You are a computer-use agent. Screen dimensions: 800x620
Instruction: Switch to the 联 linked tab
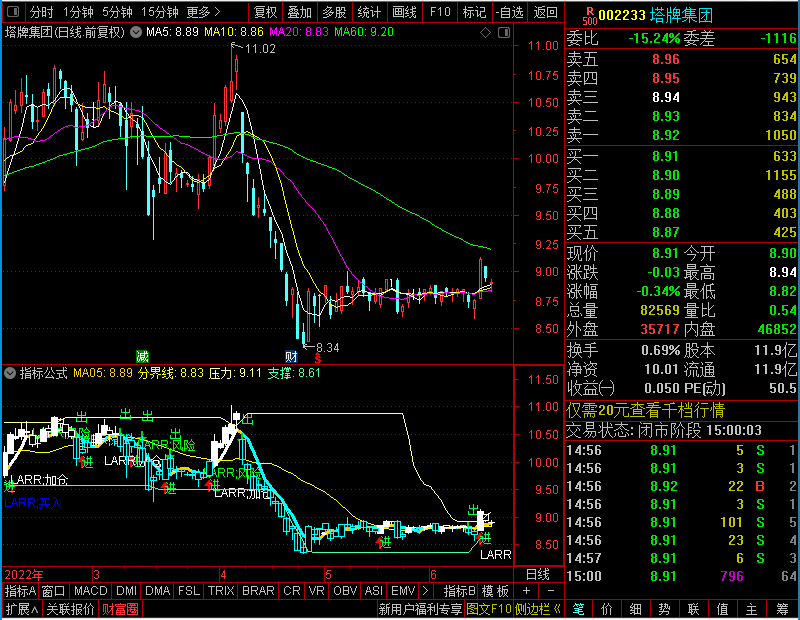693,609
